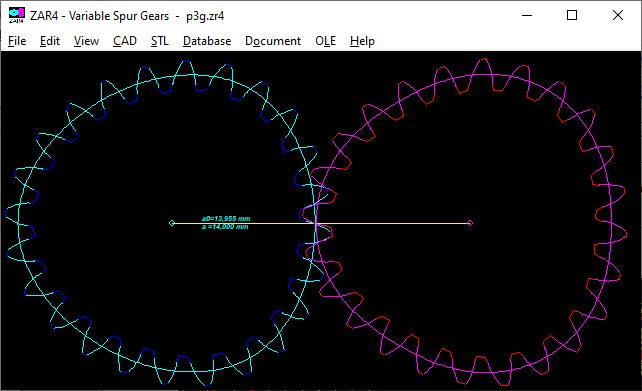Maximize the ZAR4 window
Image resolution: width=642 pixels, height=391 pixels.
click(572, 16)
